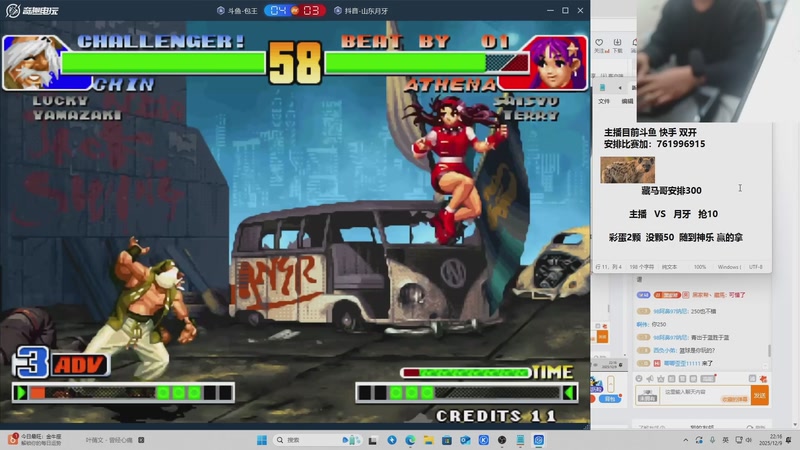800x450 pixels.
Task: Click the 英 input method indicator
Action: click(x=726, y=440)
